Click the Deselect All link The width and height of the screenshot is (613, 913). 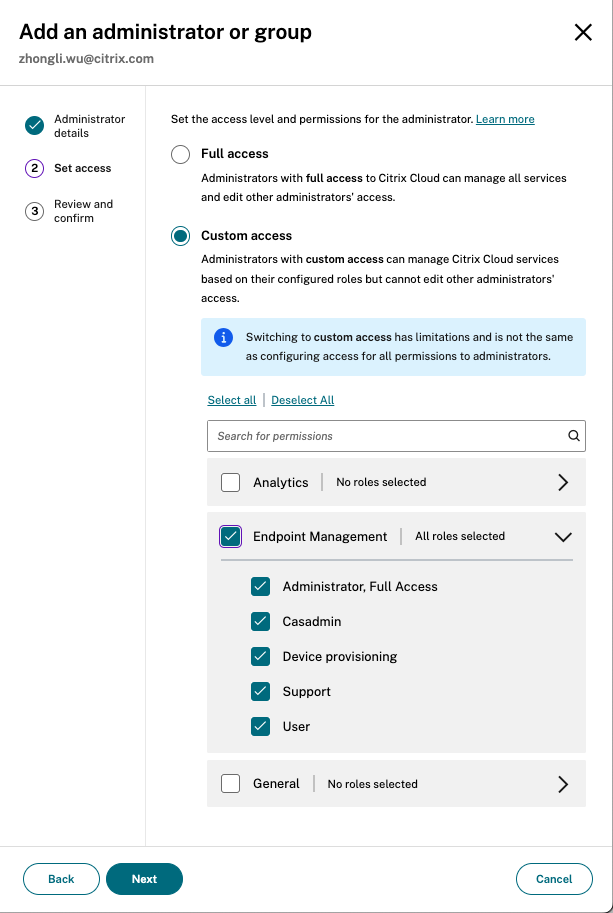302,400
